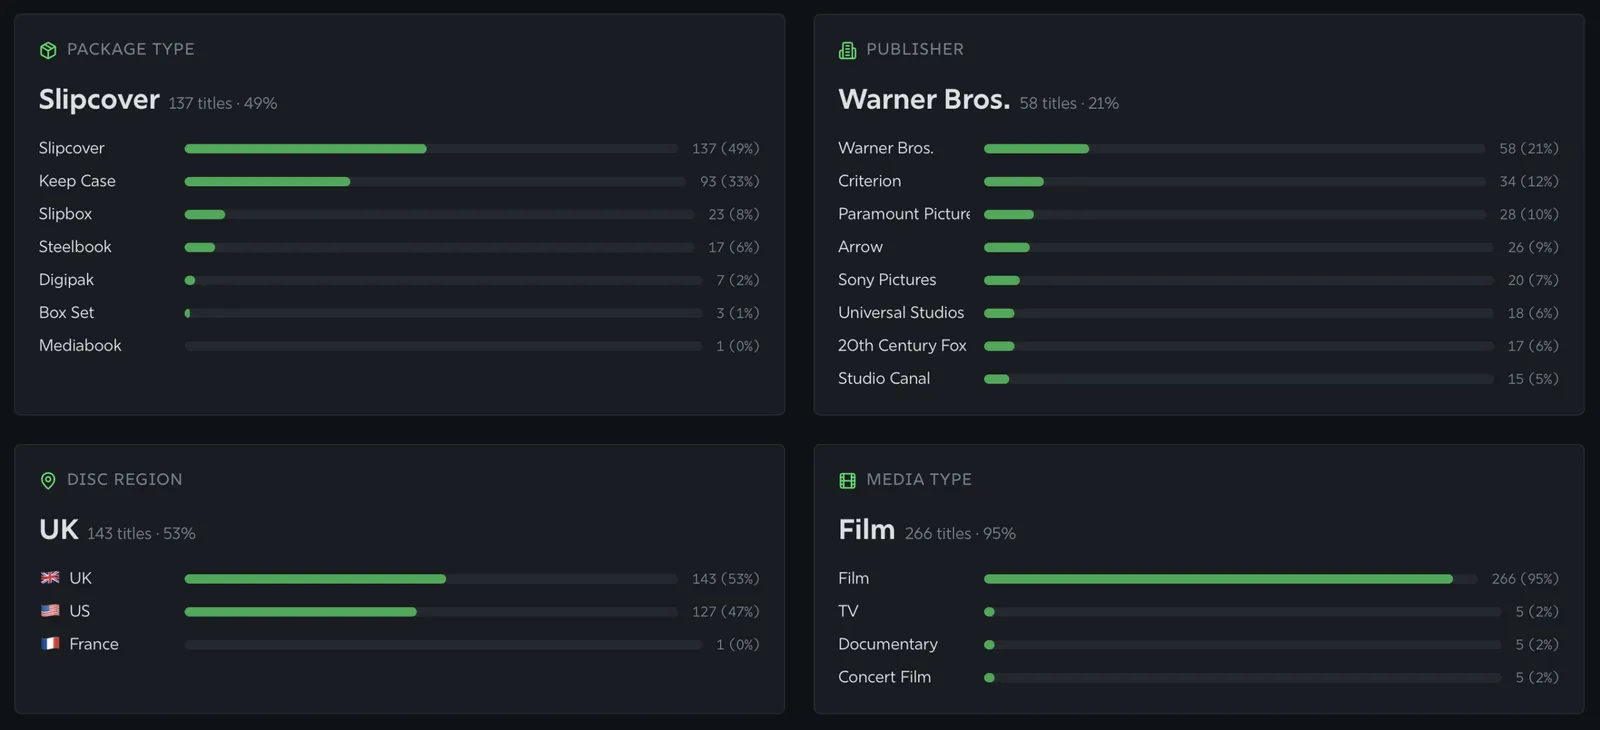Click the '23 (8%)' Slipbox value
This screenshot has height=730, width=1600.
tap(734, 214)
